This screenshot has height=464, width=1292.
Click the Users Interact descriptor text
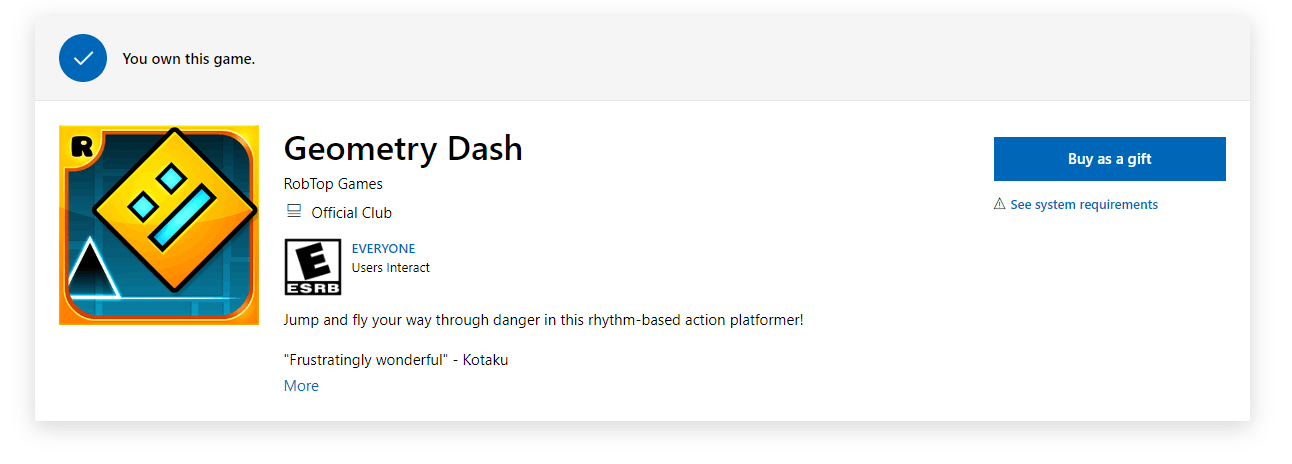tap(391, 268)
